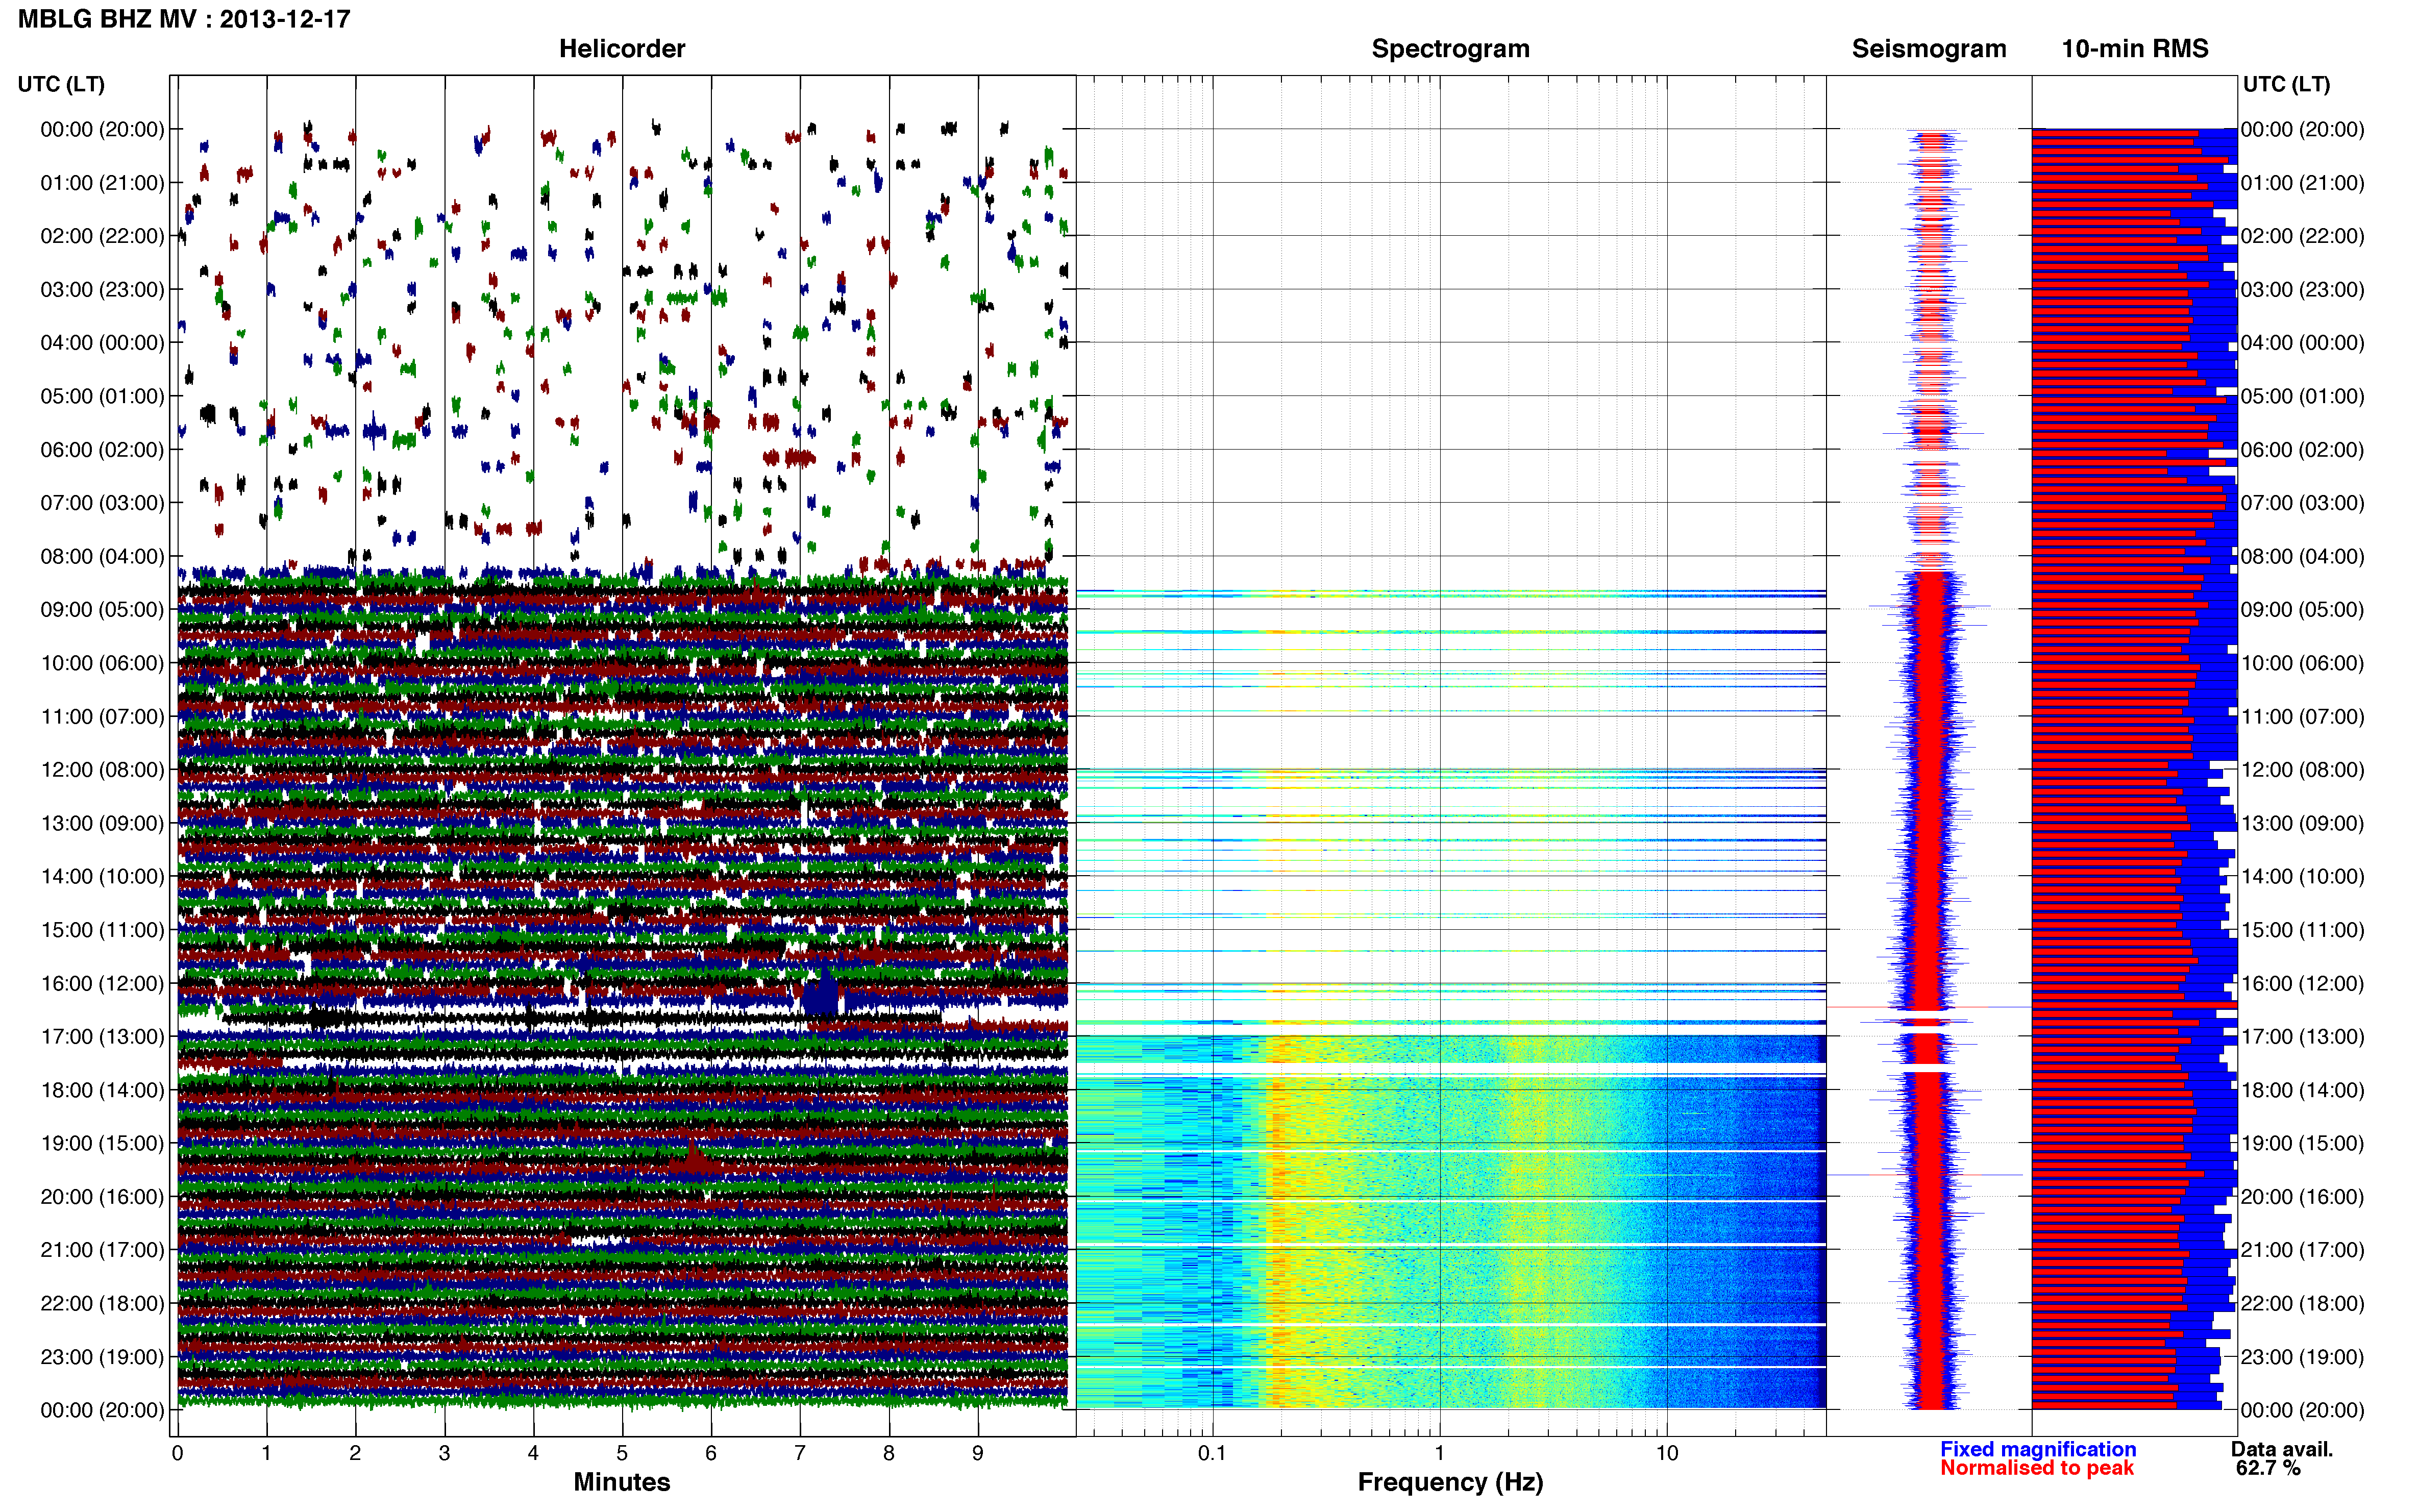This screenshot has height=1512, width=2419.
Task: Click left time label '13:00 (09:00)'
Action: (102, 823)
